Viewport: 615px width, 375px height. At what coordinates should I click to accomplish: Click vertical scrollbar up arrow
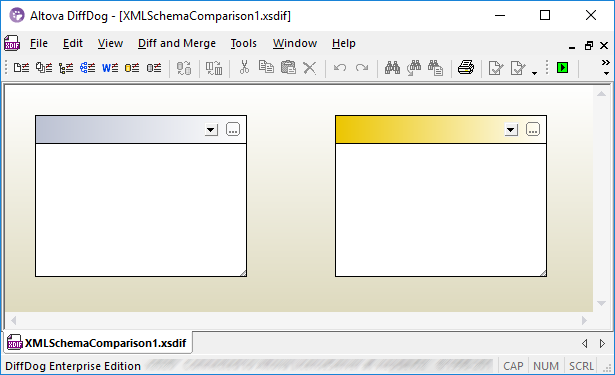point(601,94)
